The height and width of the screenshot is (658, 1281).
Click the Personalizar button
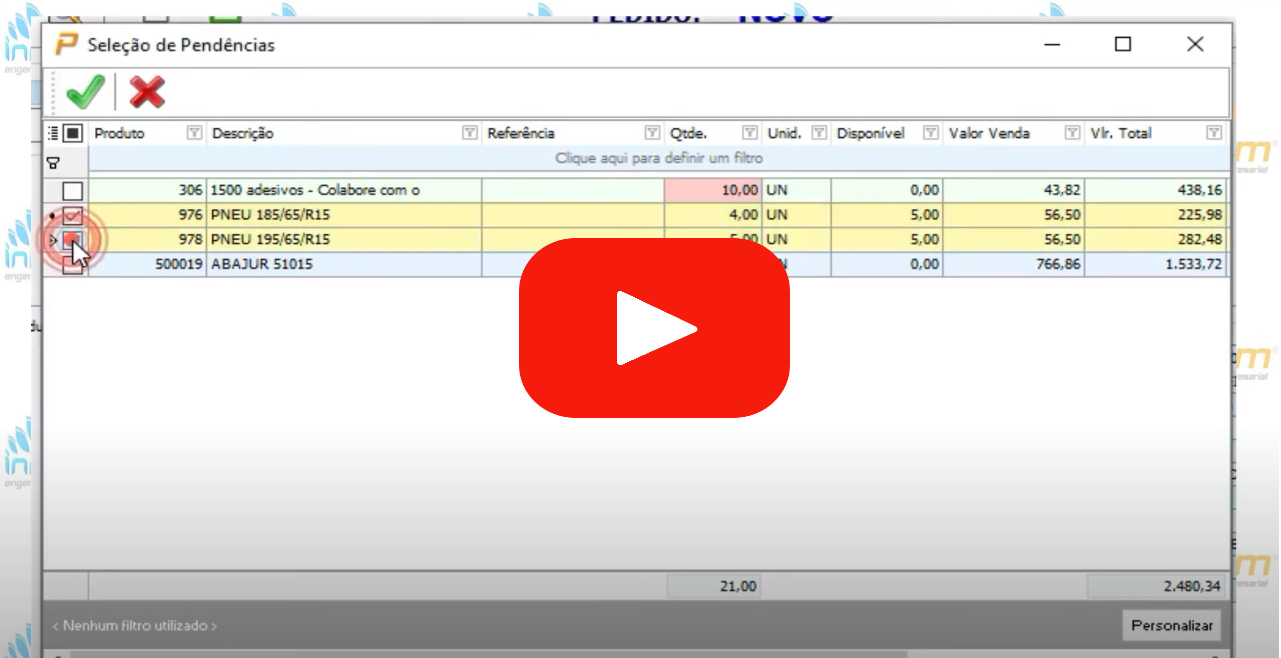coord(1172,626)
